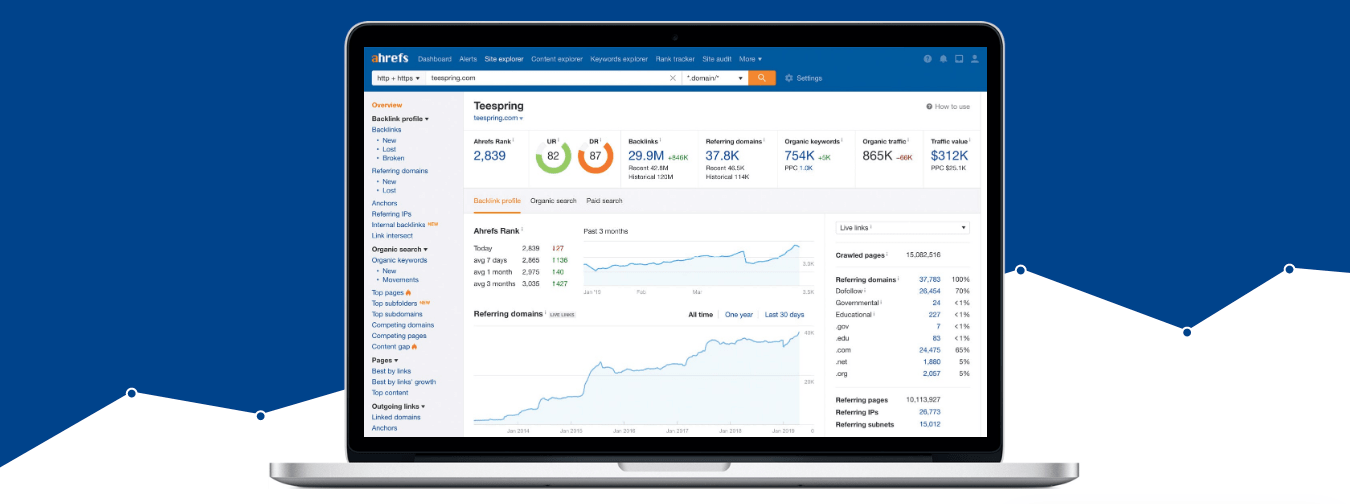The width and height of the screenshot is (1350, 504).
Task: Open the Top content sidebar link
Action: coord(390,393)
